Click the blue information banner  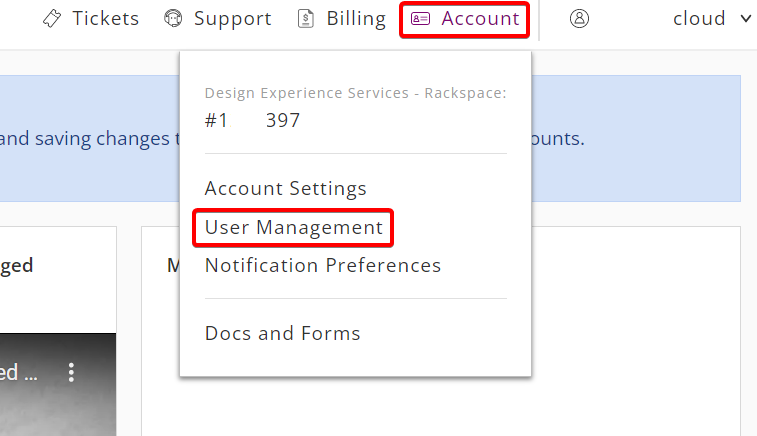pyautogui.click(x=370, y=139)
